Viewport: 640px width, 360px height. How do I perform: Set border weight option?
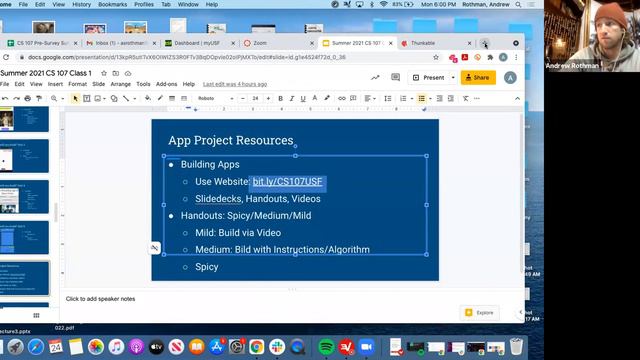pos(172,98)
